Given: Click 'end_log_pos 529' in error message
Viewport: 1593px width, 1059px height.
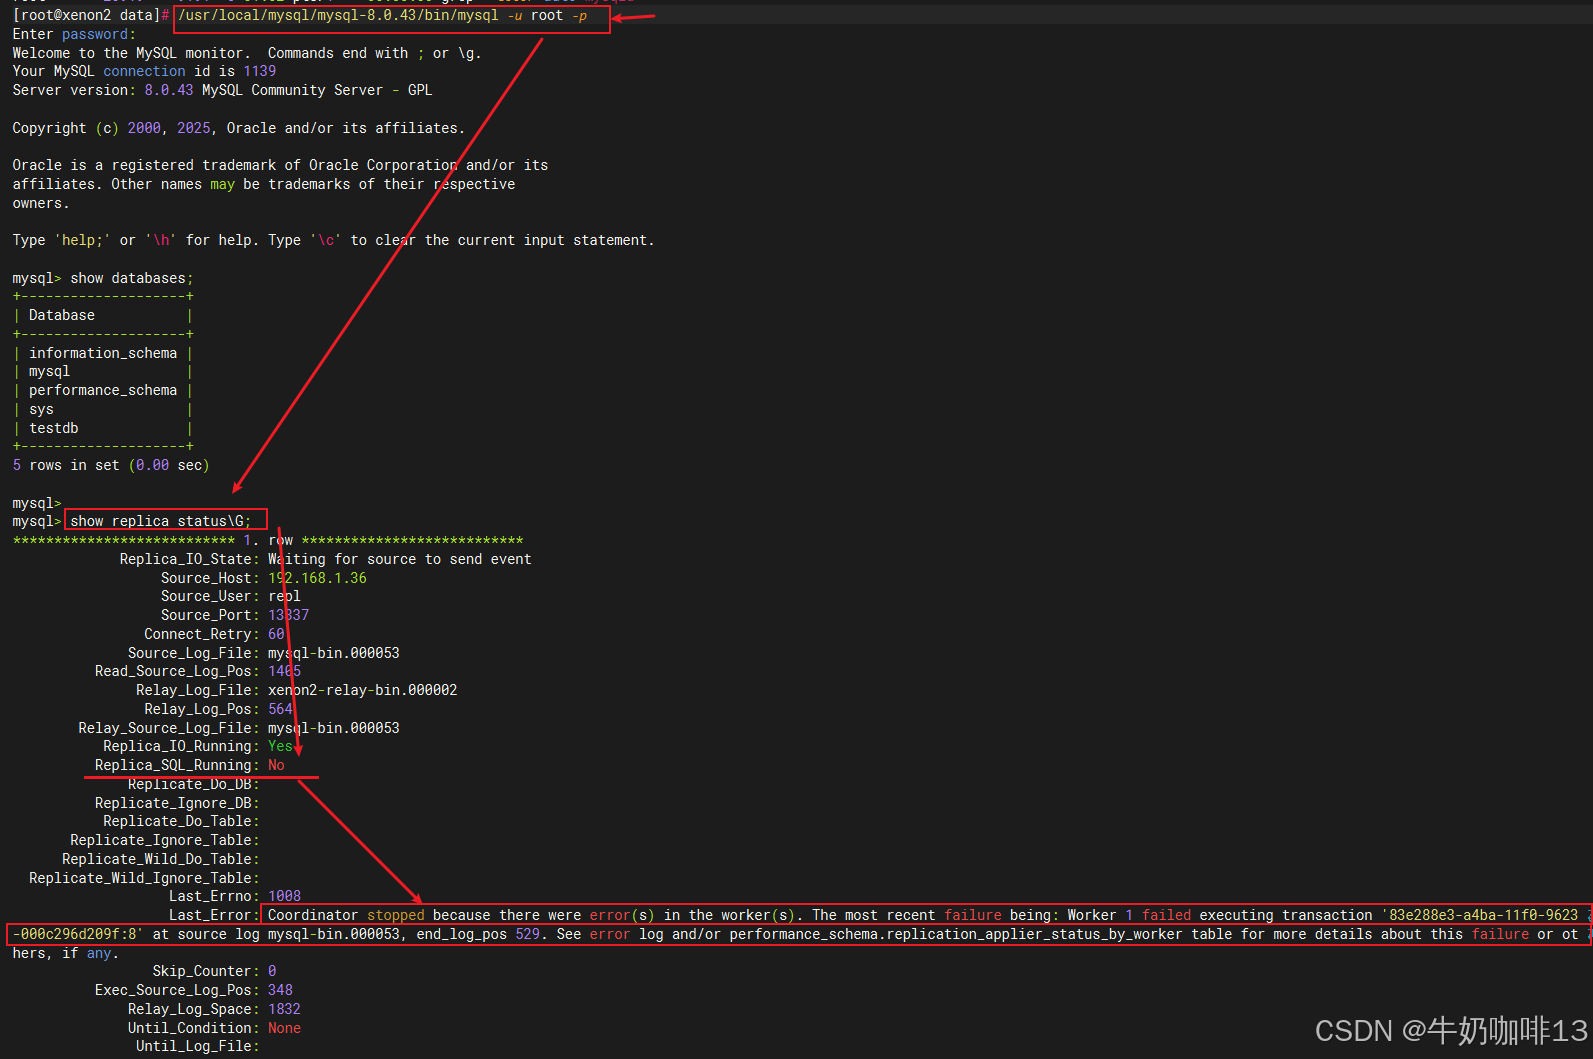Looking at the screenshot, I should coord(478,935).
